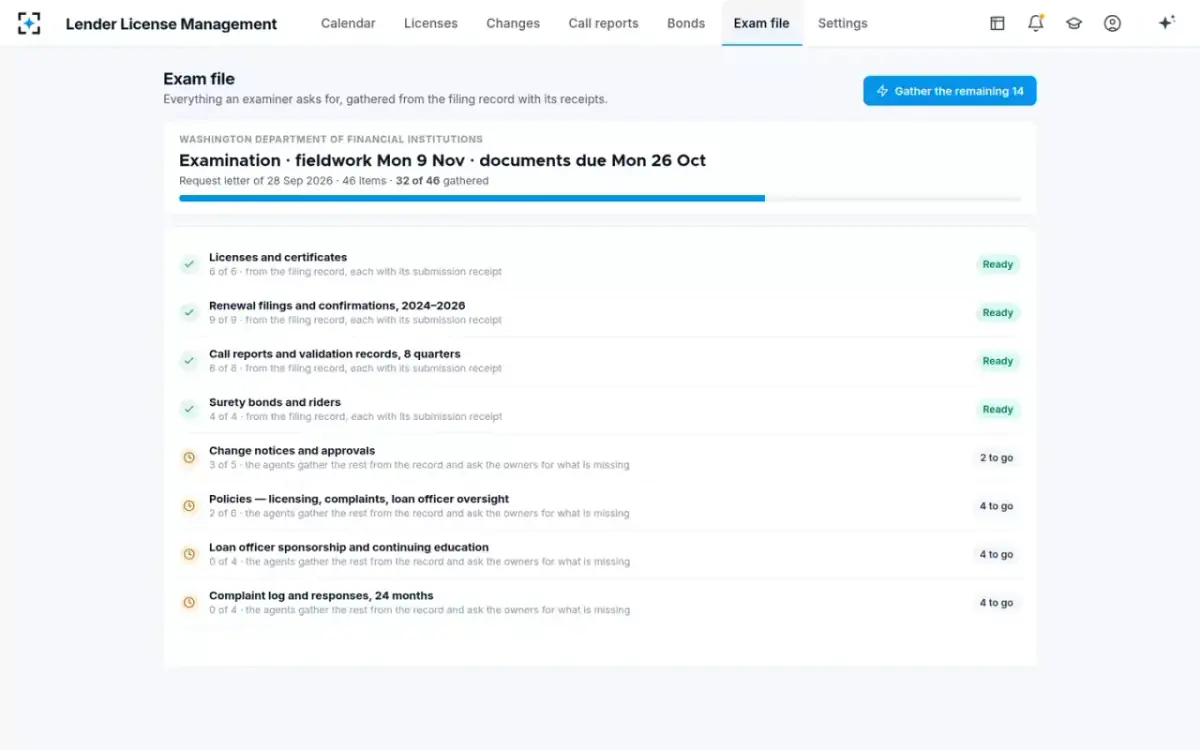This screenshot has width=1200, height=750.
Task: Go to the Calendar tab
Action: pos(348,23)
